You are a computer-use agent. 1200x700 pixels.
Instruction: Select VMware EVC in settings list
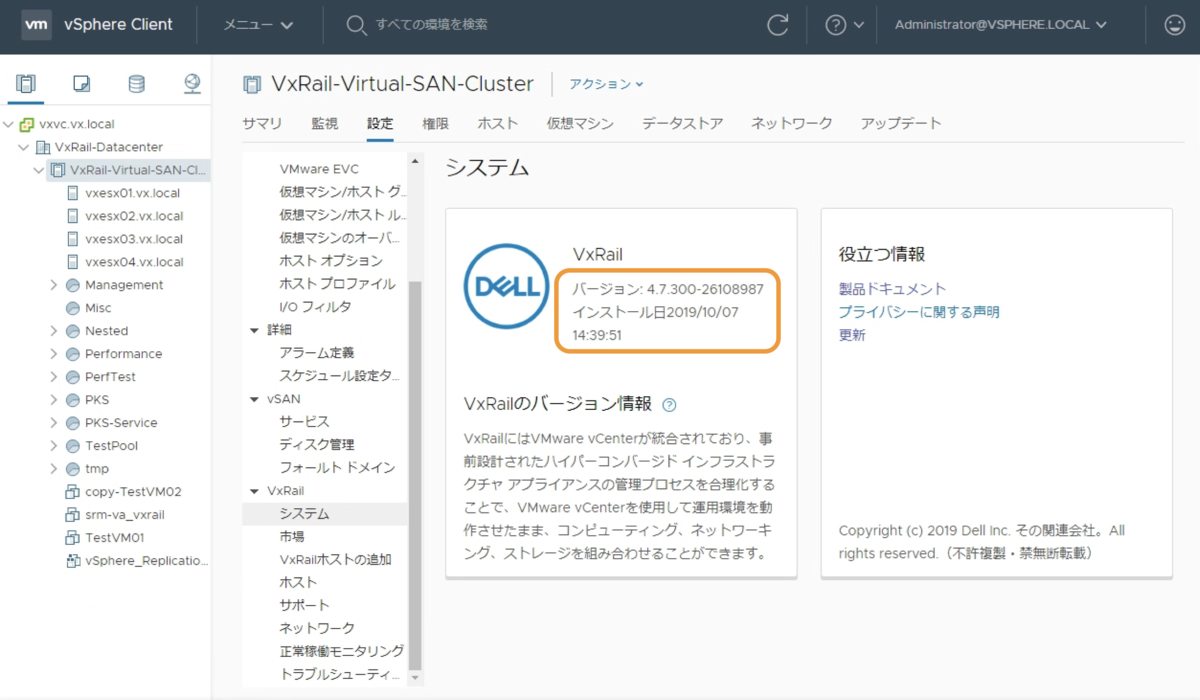[319, 169]
